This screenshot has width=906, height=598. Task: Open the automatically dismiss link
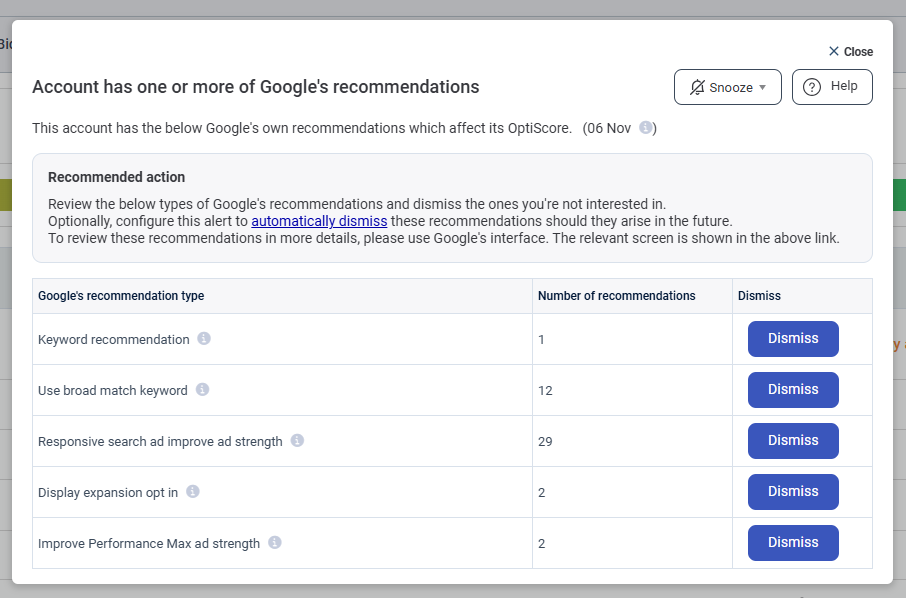(x=319, y=221)
